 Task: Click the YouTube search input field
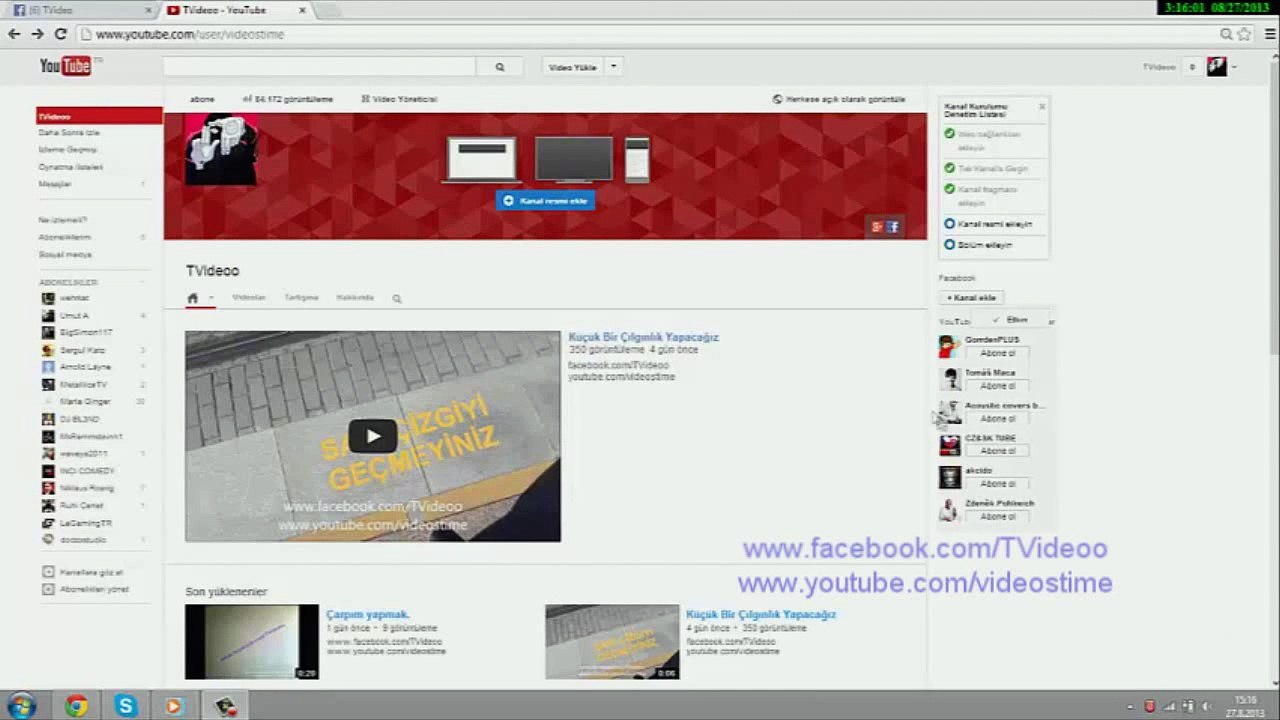[x=320, y=67]
